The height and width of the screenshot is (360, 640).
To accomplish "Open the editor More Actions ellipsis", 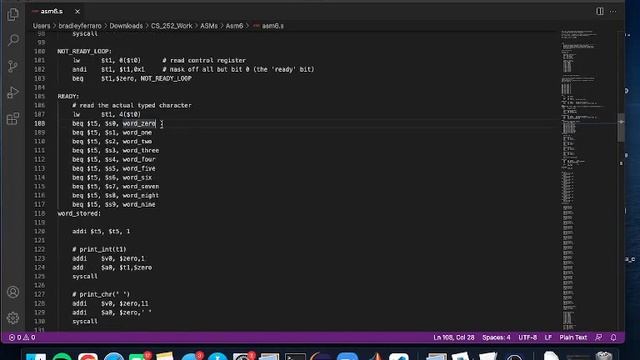I will pyautogui.click(x=613, y=11).
